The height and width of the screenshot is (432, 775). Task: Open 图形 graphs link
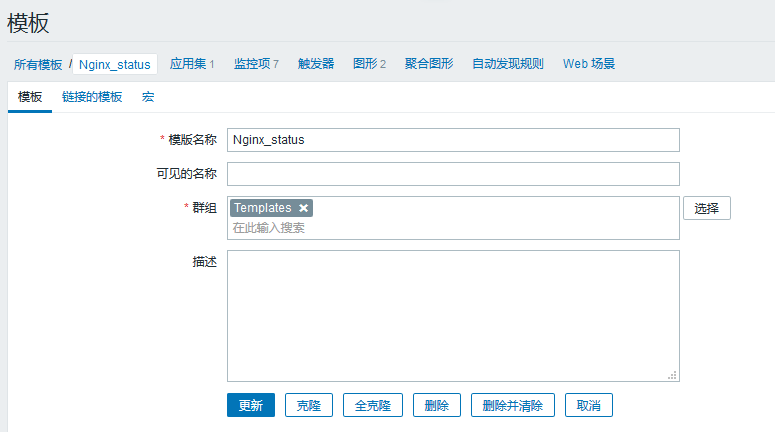pos(365,64)
